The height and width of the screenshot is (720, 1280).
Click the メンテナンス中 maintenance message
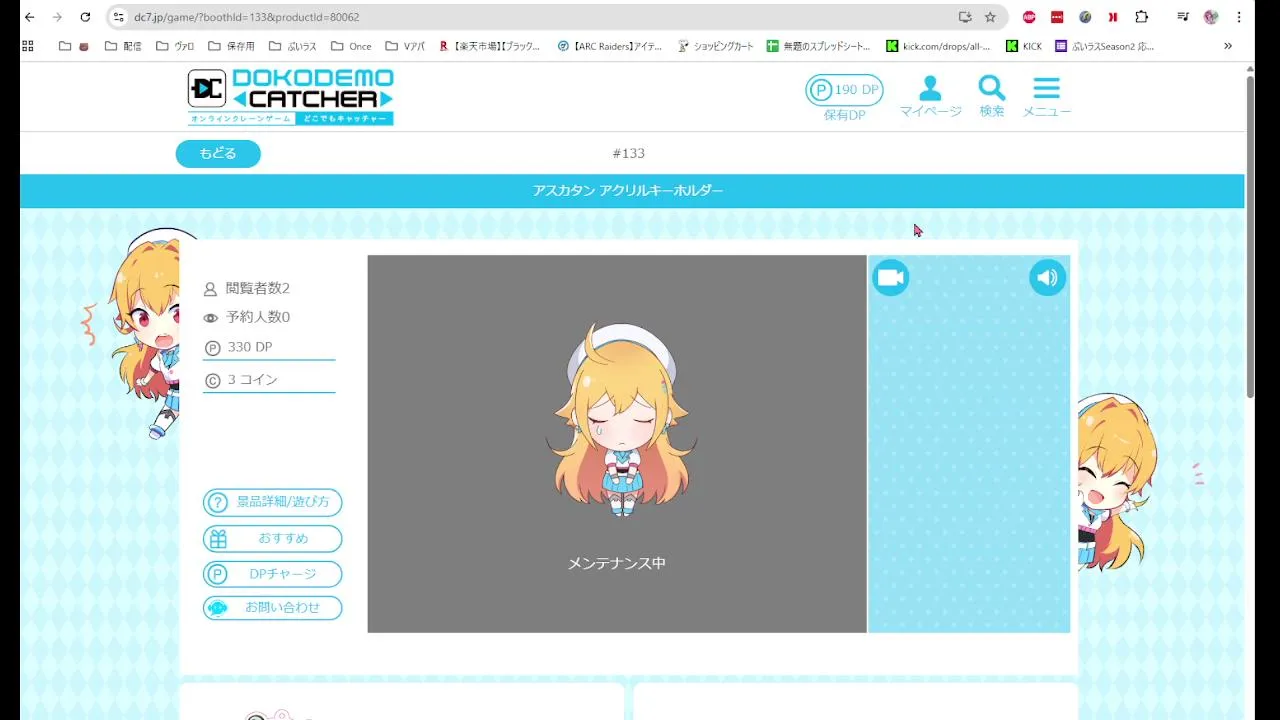pos(617,563)
